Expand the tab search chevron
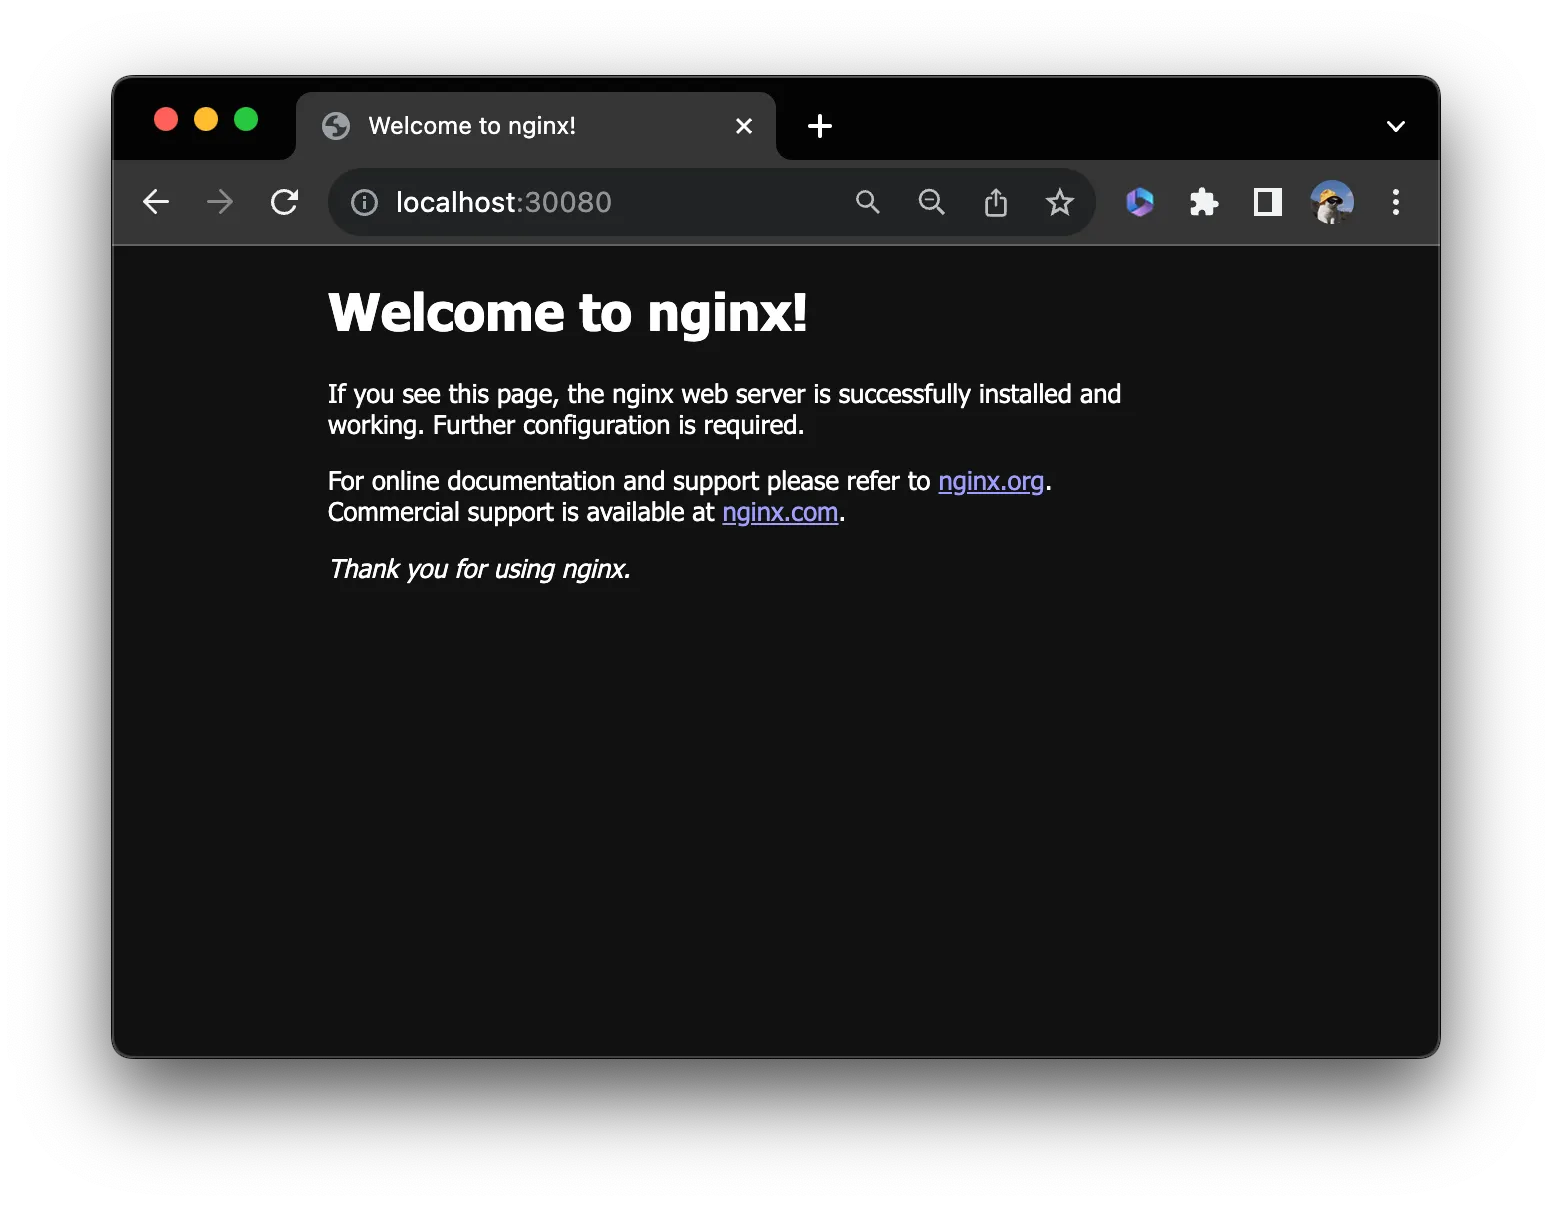This screenshot has height=1206, width=1552. [x=1396, y=126]
